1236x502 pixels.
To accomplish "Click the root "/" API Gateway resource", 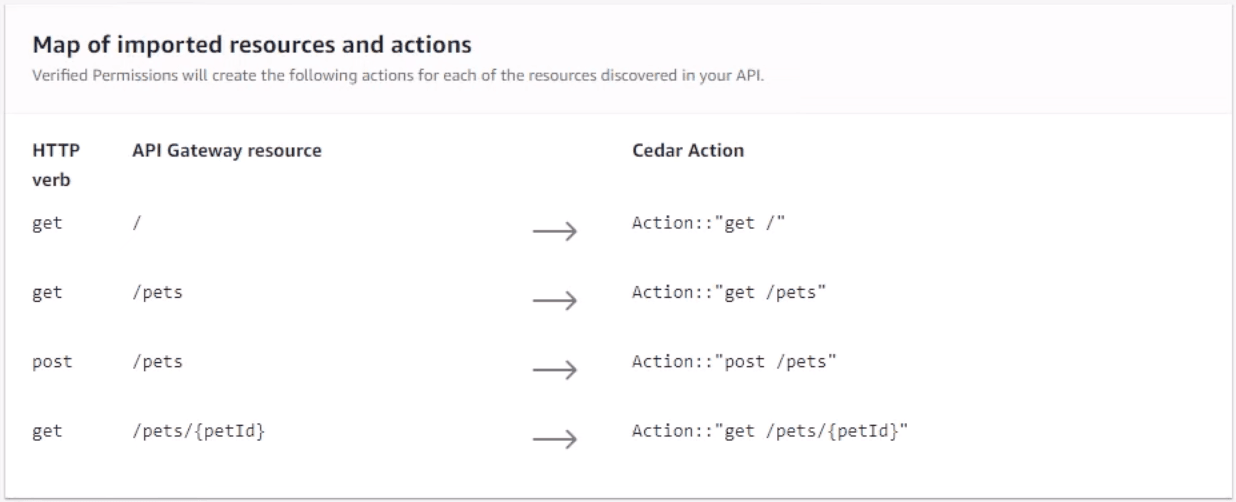I will click(136, 223).
